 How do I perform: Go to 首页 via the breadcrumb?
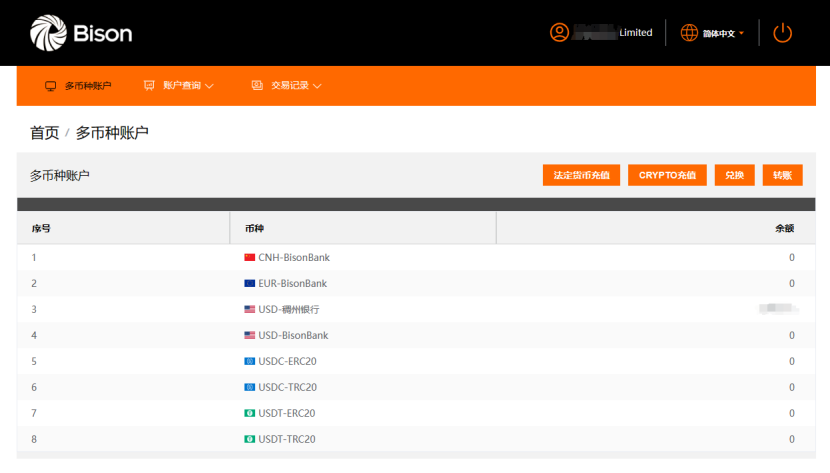[44, 133]
